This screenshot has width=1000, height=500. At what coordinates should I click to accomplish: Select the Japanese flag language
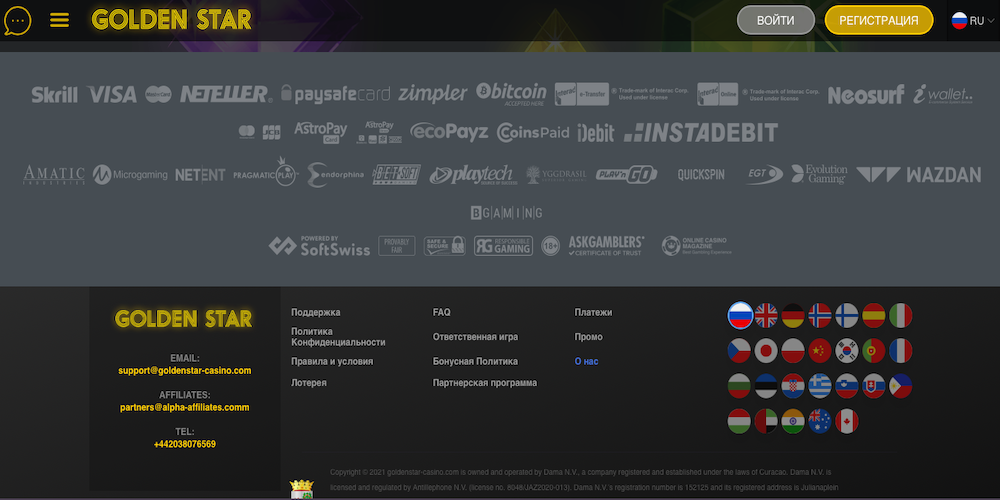click(x=766, y=351)
